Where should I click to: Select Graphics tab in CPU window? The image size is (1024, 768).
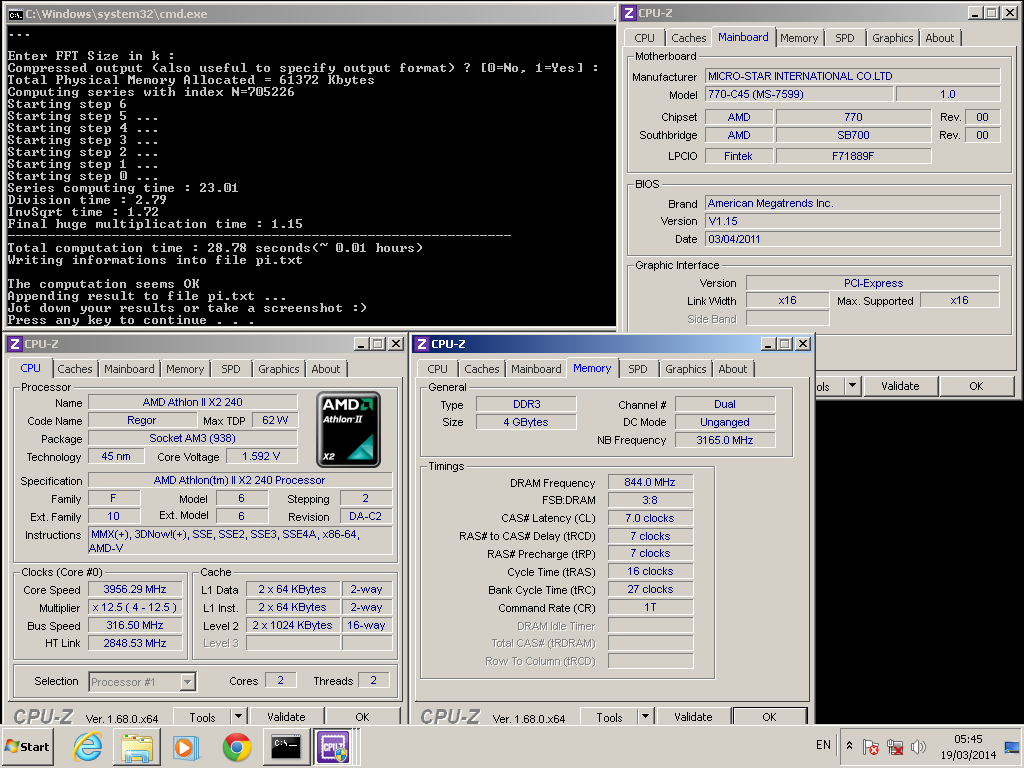click(x=278, y=369)
